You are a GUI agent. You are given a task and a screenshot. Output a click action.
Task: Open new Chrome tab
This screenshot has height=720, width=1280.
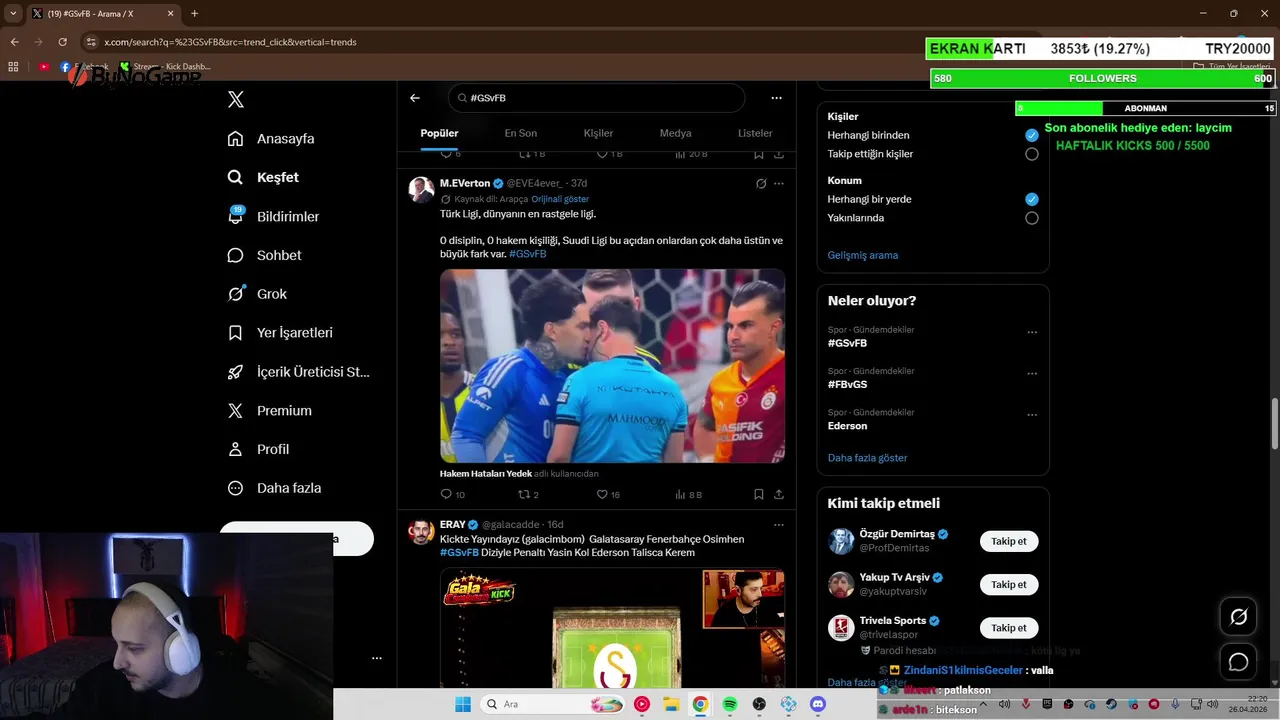[194, 14]
